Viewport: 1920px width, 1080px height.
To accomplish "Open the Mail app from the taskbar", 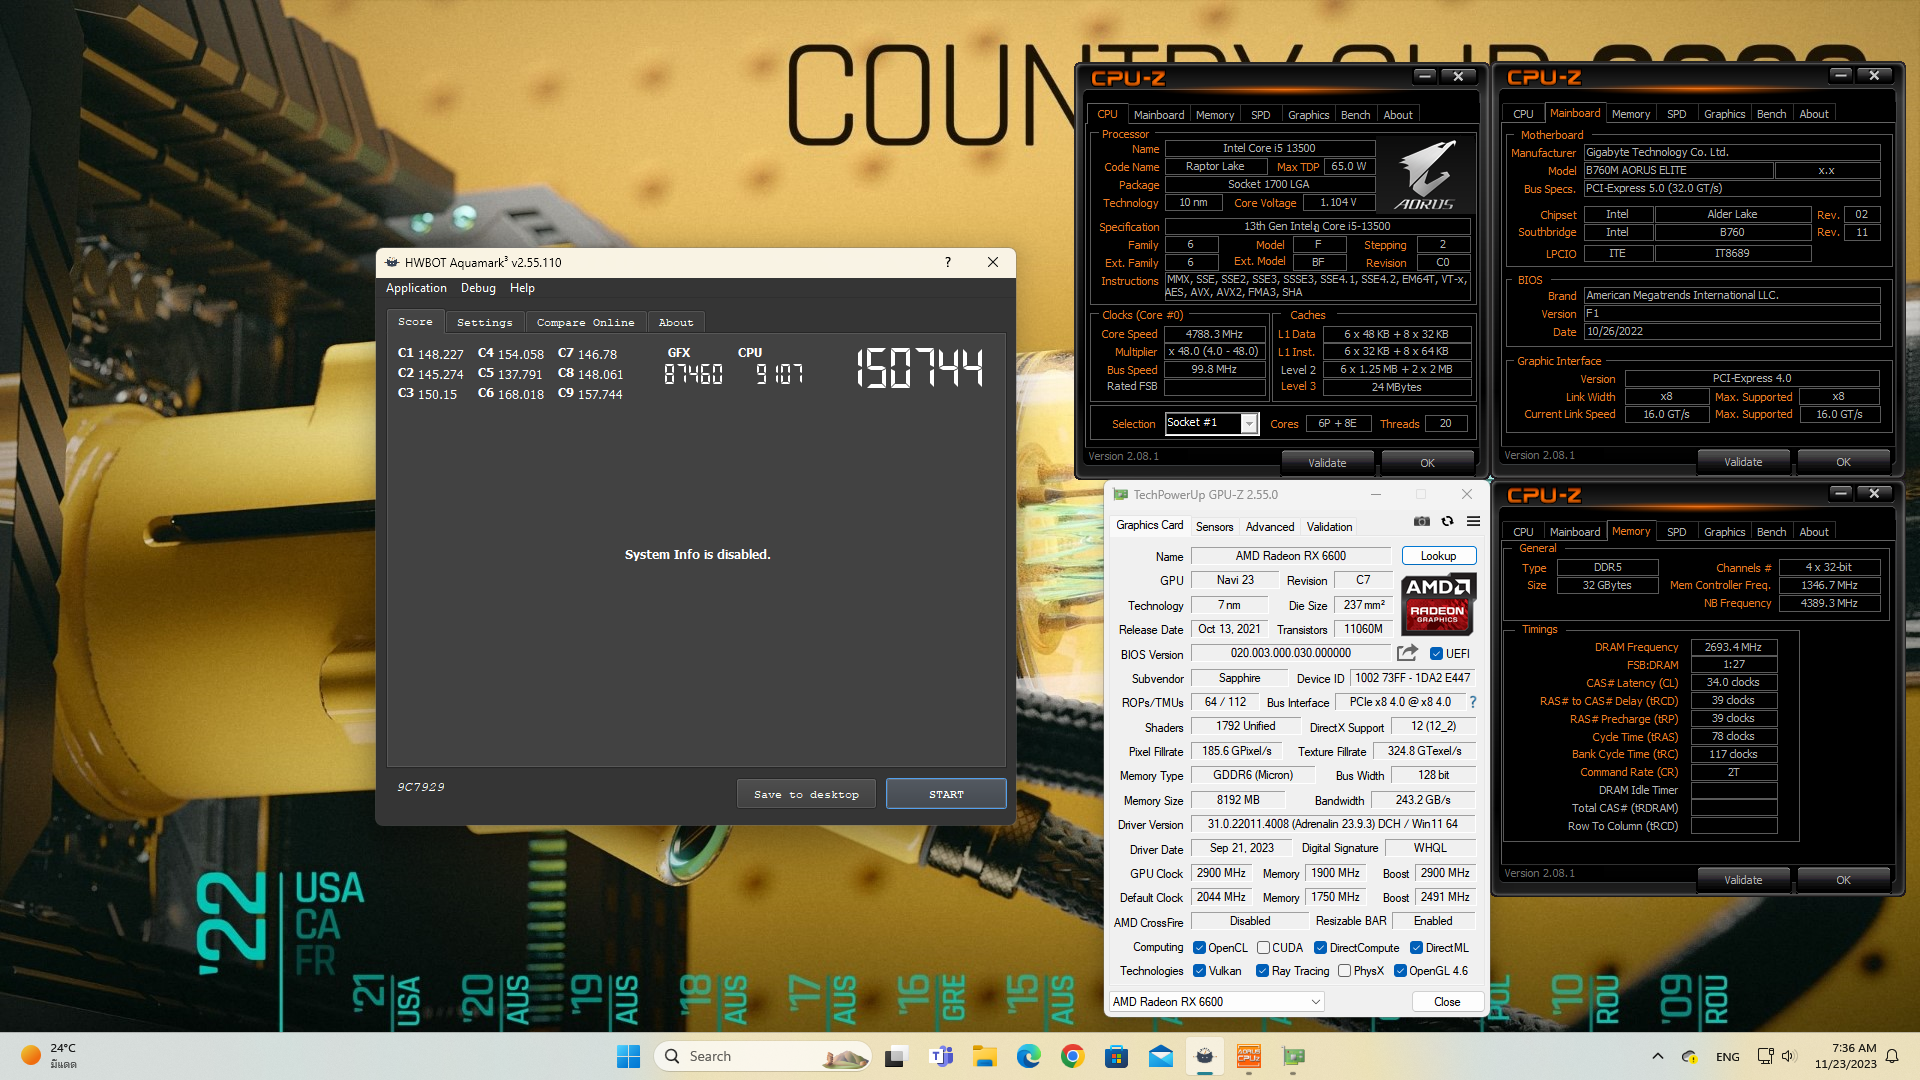I will 1161,1056.
